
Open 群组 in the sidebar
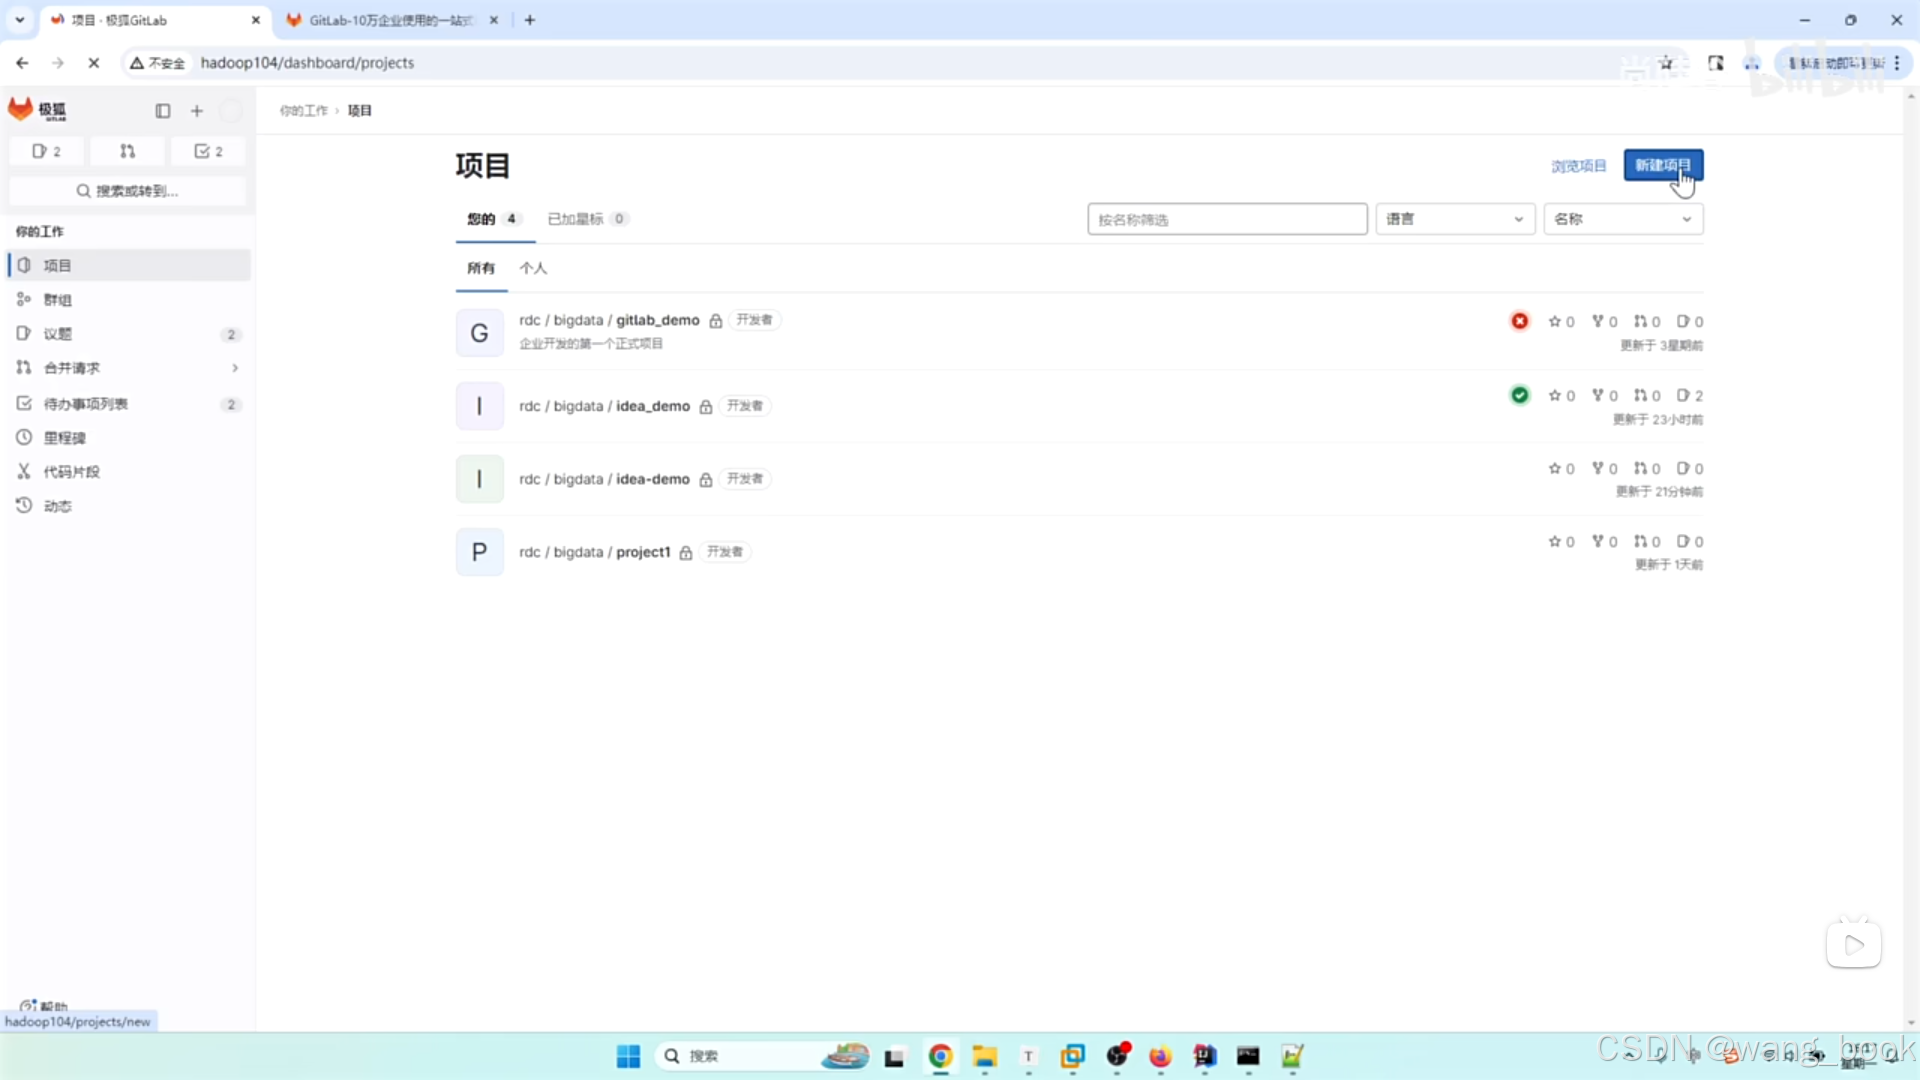129,299
